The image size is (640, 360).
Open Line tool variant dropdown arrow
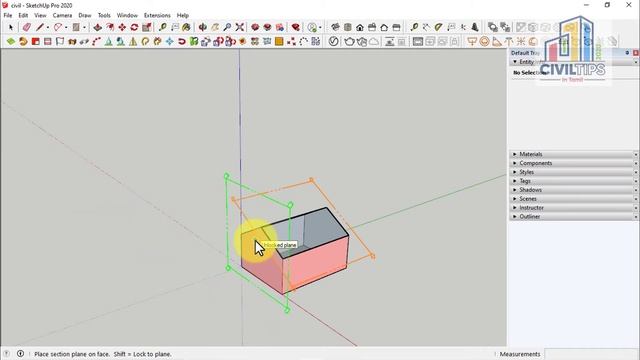click(48, 28)
